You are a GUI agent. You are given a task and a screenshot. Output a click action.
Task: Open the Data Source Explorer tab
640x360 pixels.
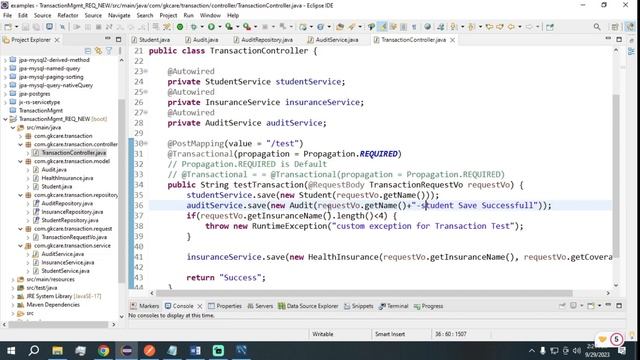tap(308, 306)
